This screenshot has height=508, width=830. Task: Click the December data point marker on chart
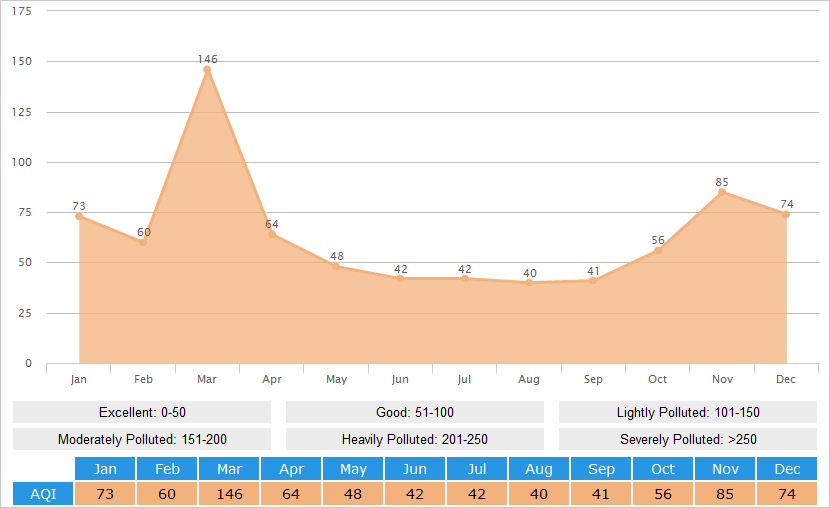point(786,214)
